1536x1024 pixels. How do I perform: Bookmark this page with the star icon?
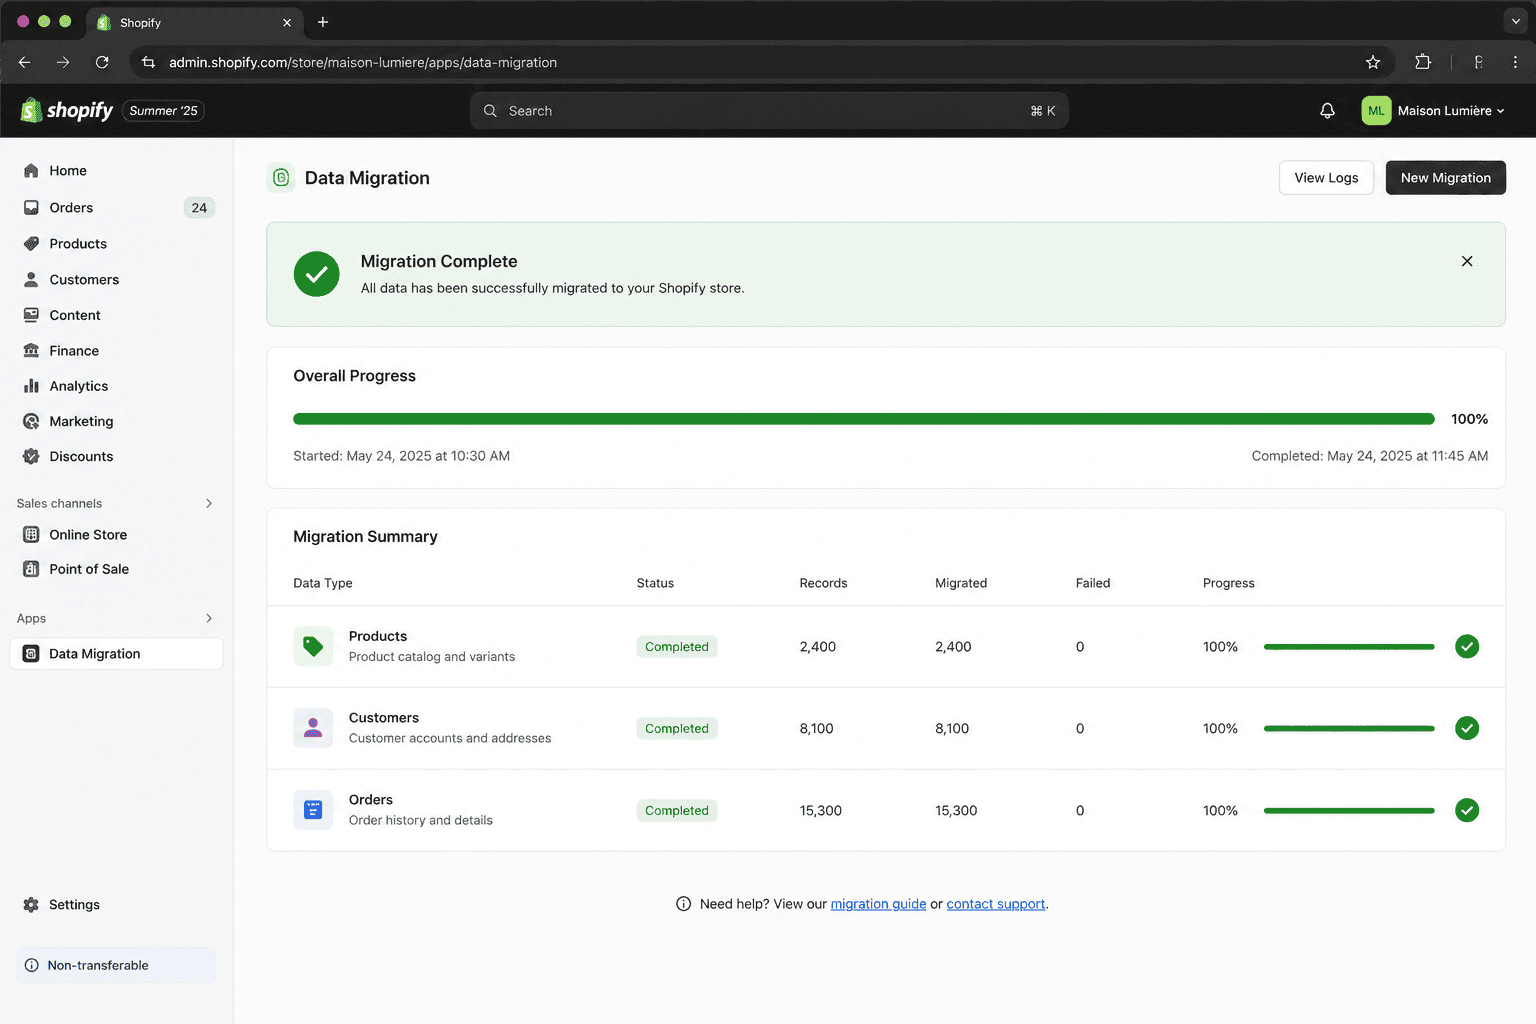point(1373,62)
